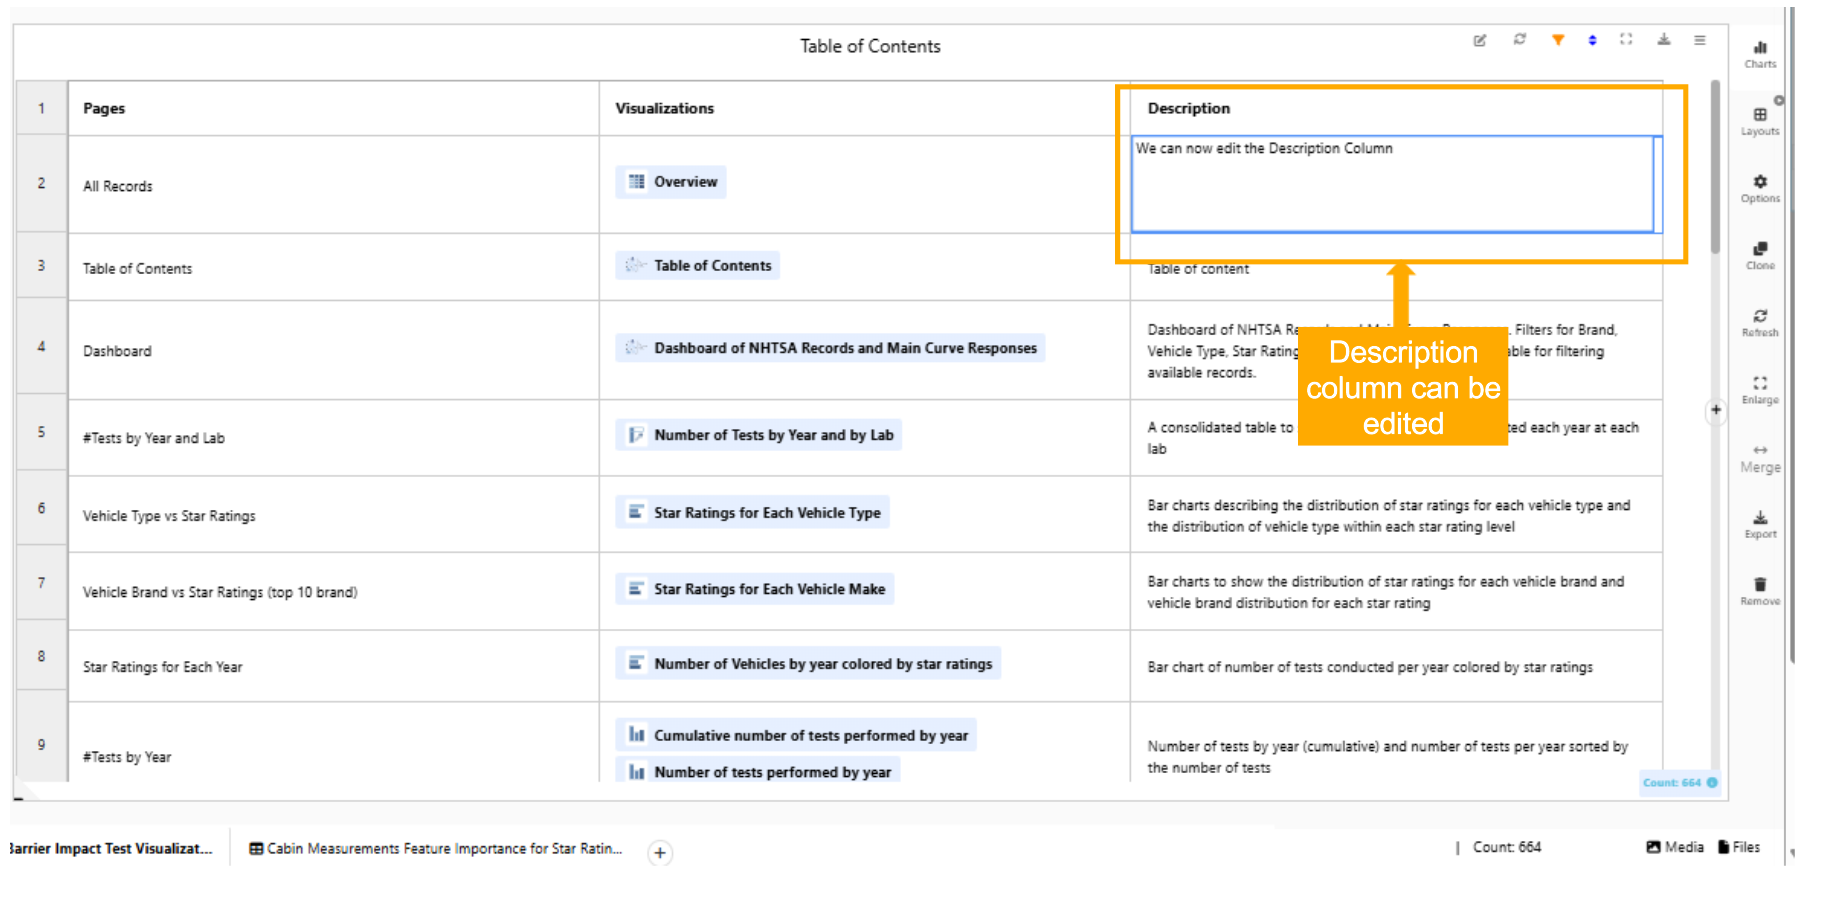Open the Overview visualization link
The height and width of the screenshot is (907, 1821).
pos(671,182)
